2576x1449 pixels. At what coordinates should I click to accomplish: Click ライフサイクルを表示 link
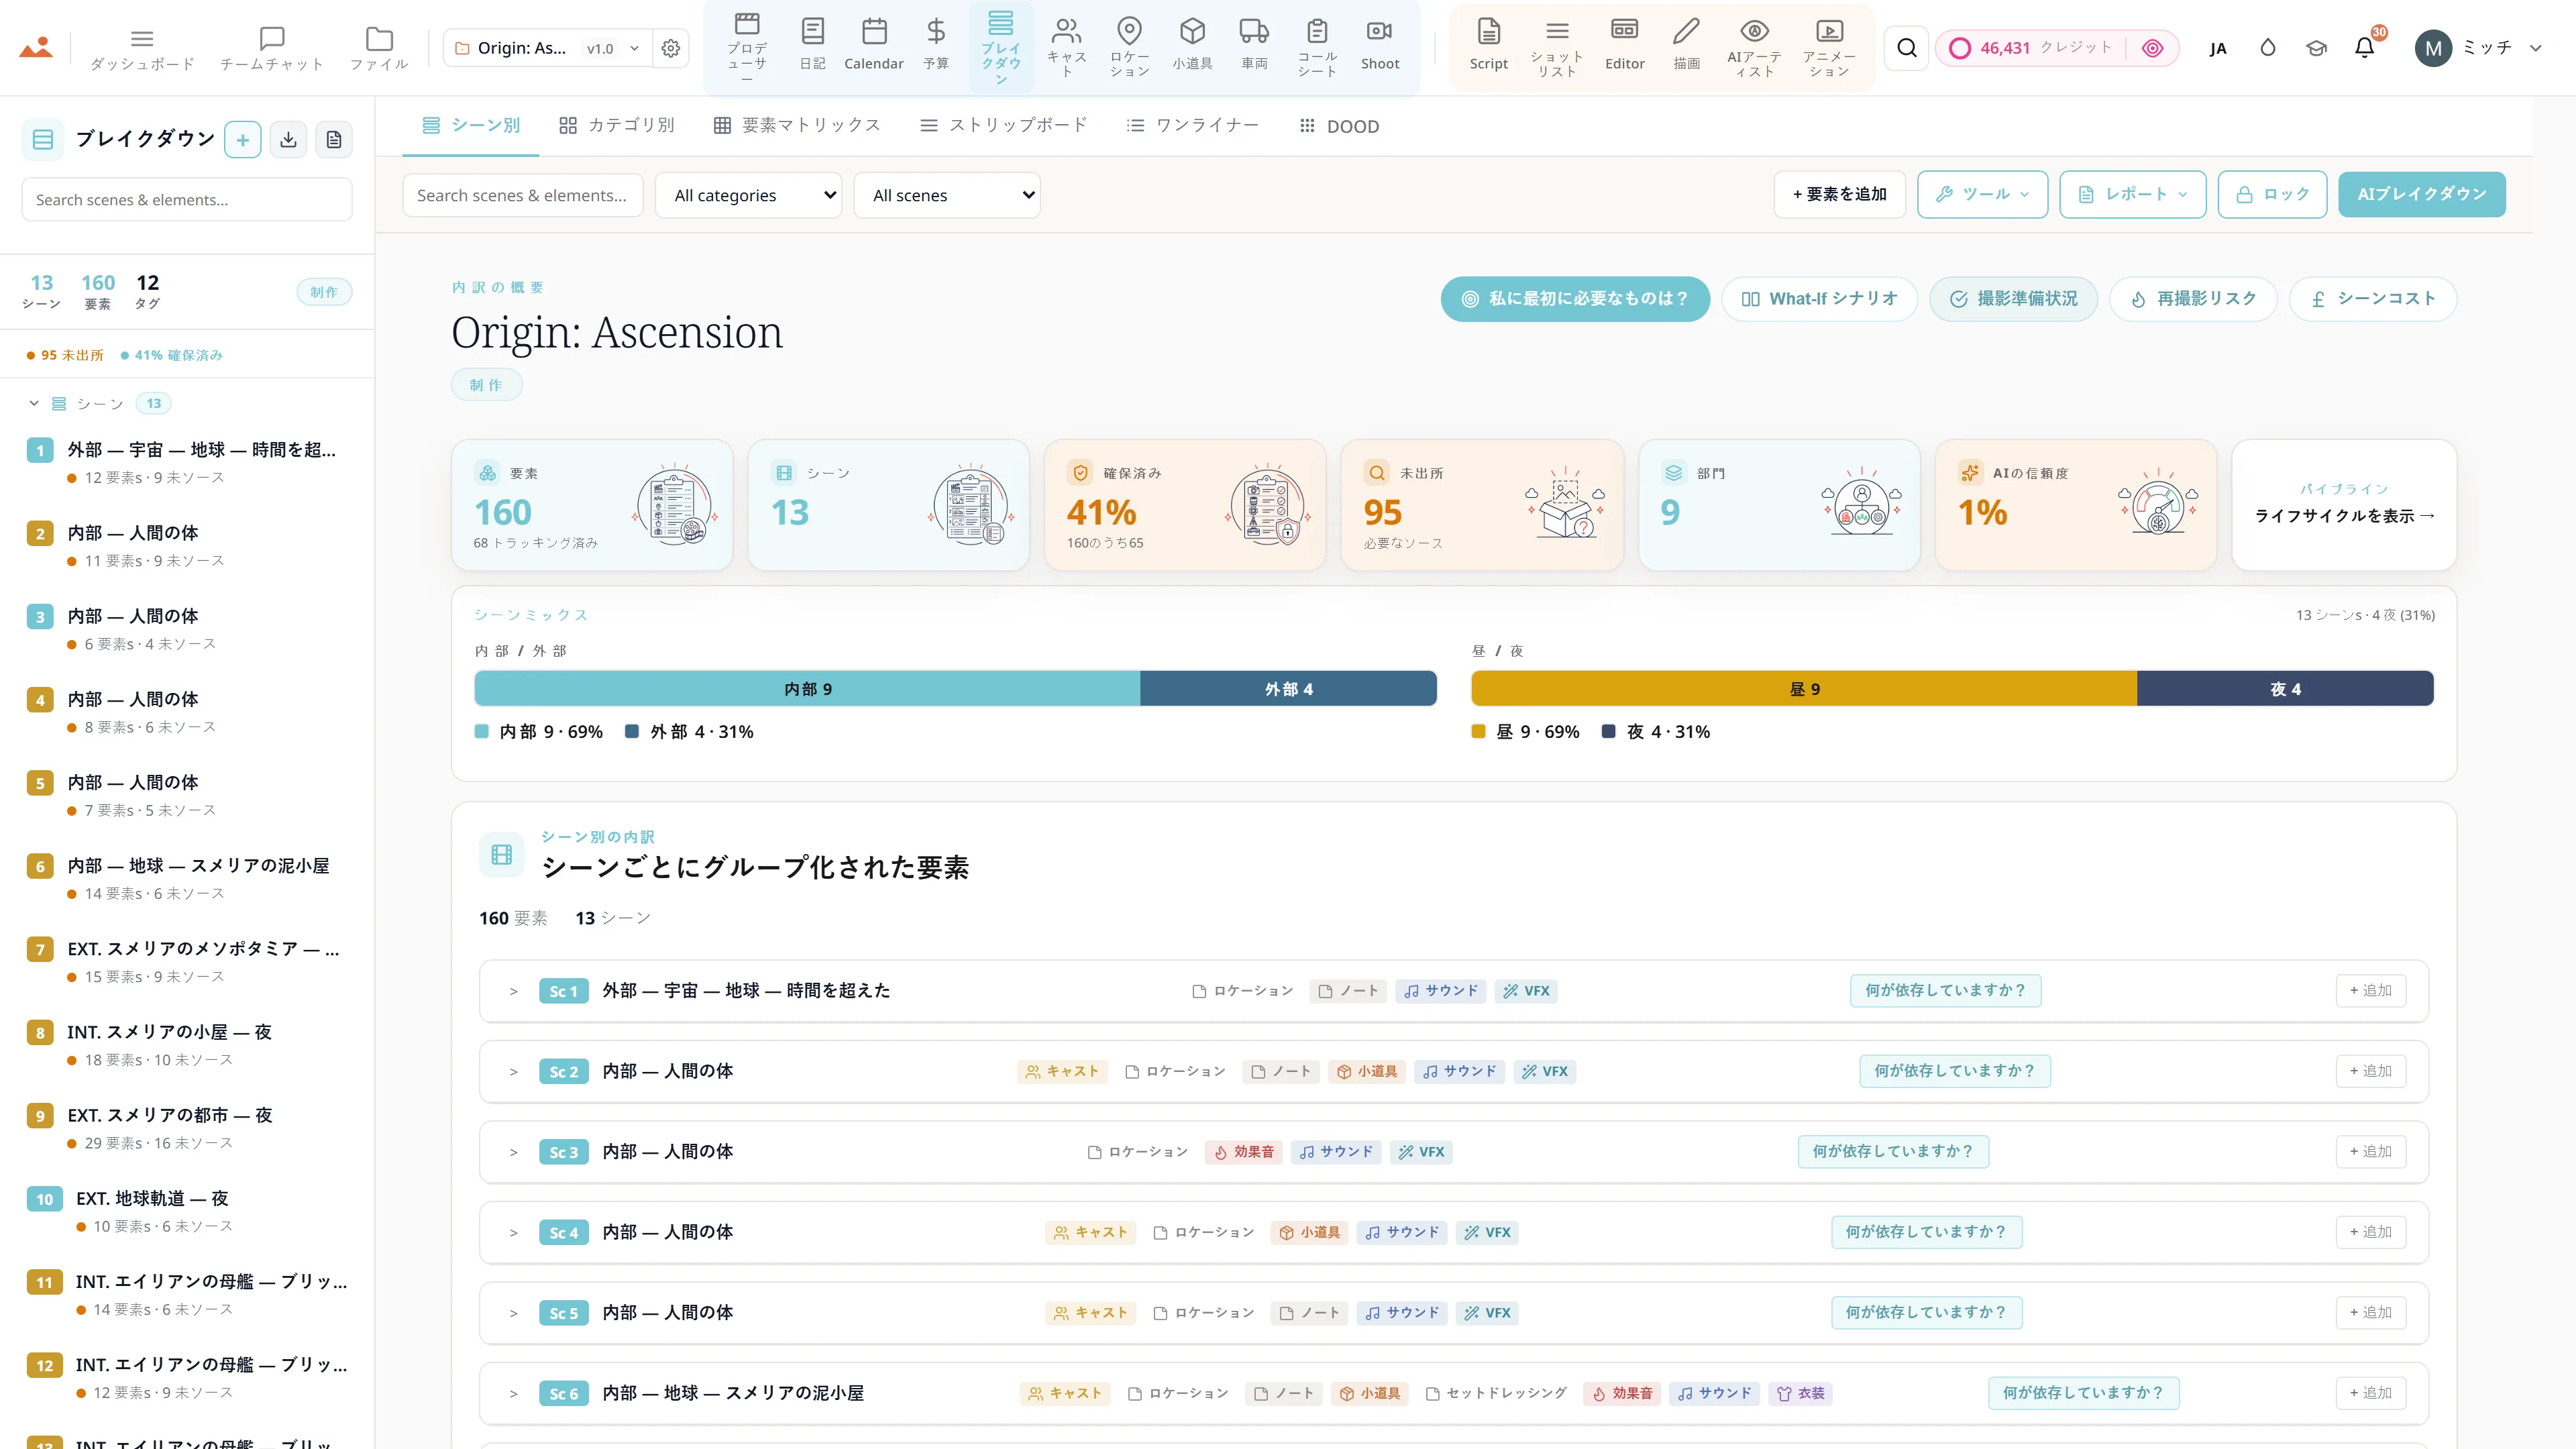2344,516
